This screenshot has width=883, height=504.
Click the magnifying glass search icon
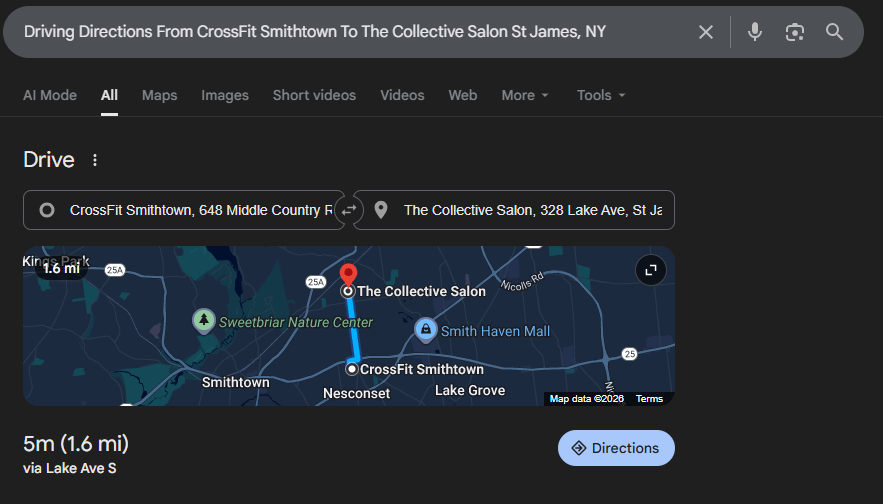pyautogui.click(x=835, y=32)
